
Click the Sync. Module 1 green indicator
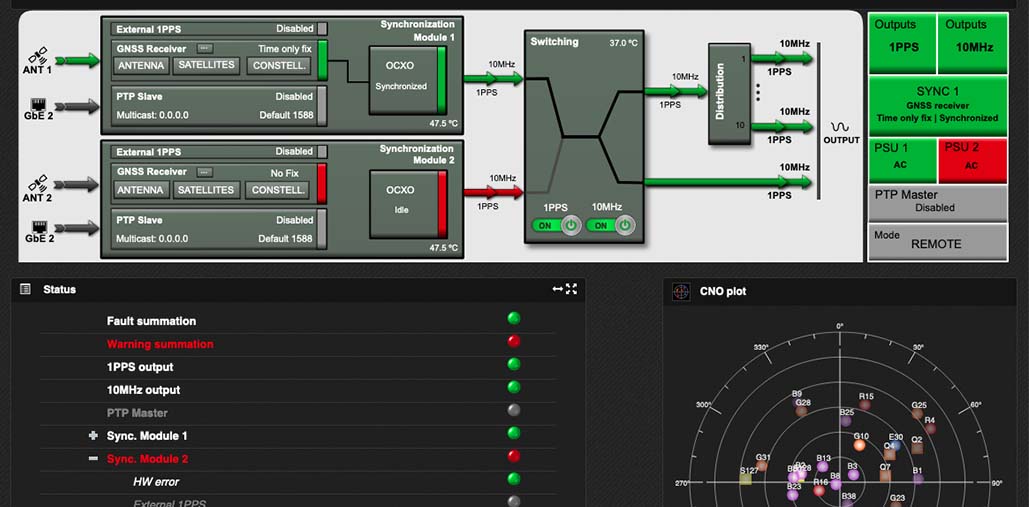pyautogui.click(x=514, y=433)
